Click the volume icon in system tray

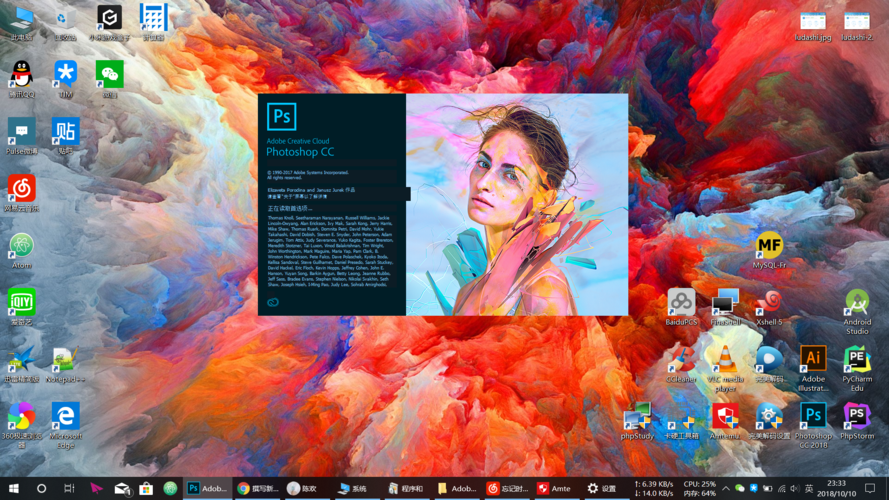pos(795,488)
